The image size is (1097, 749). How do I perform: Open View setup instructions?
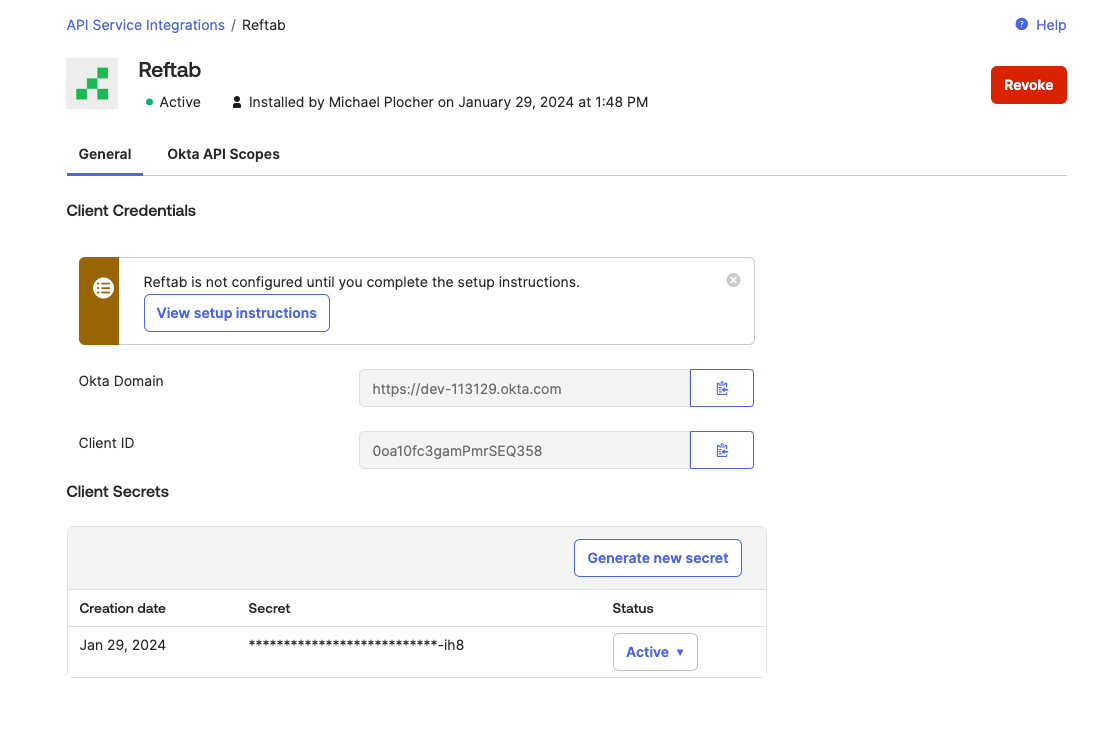(236, 313)
